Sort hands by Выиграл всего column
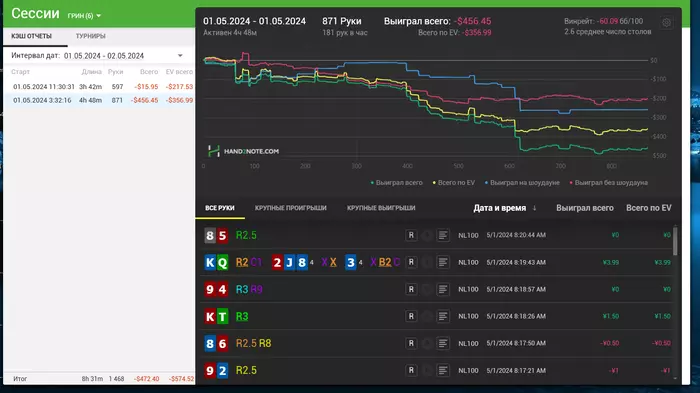Viewport: 700px width, 393px height. tap(585, 208)
